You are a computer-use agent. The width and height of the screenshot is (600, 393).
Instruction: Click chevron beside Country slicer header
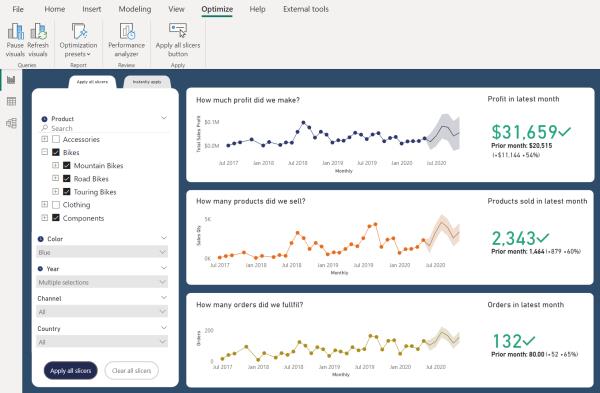[164, 328]
